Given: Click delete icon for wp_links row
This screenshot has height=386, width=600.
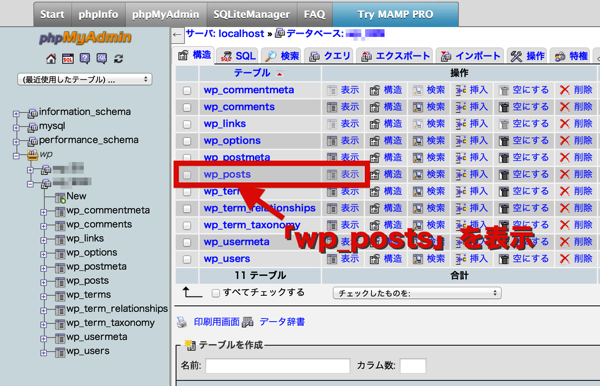Looking at the screenshot, I should [x=565, y=124].
